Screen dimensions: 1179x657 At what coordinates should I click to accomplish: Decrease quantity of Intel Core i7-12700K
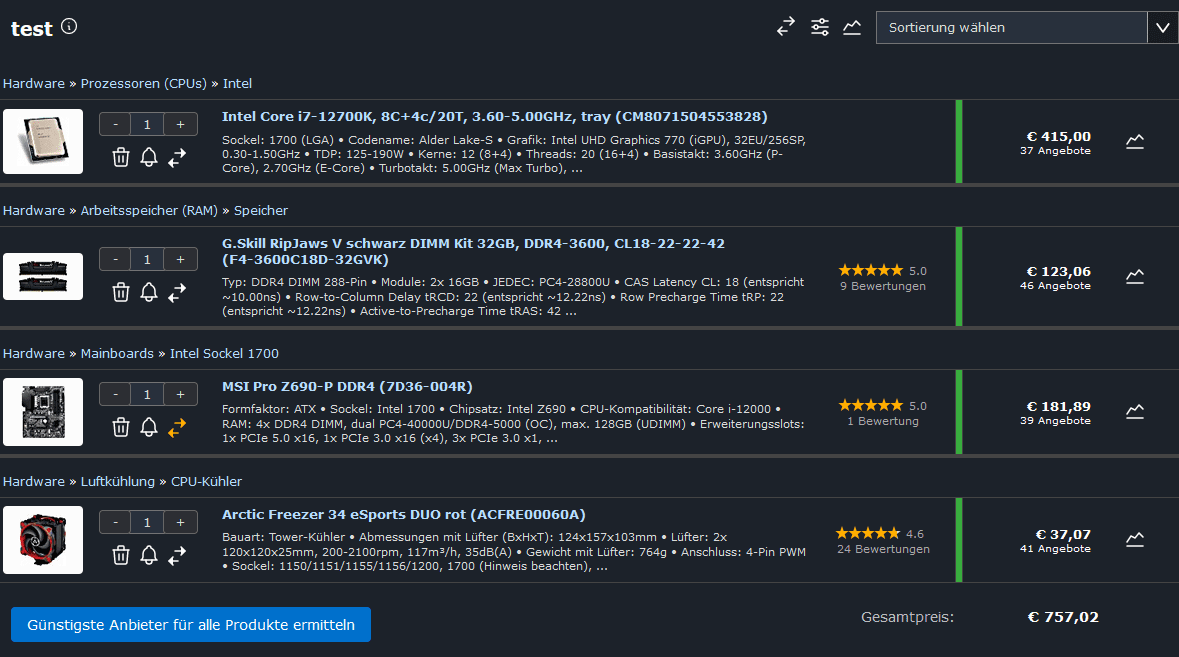(x=115, y=124)
